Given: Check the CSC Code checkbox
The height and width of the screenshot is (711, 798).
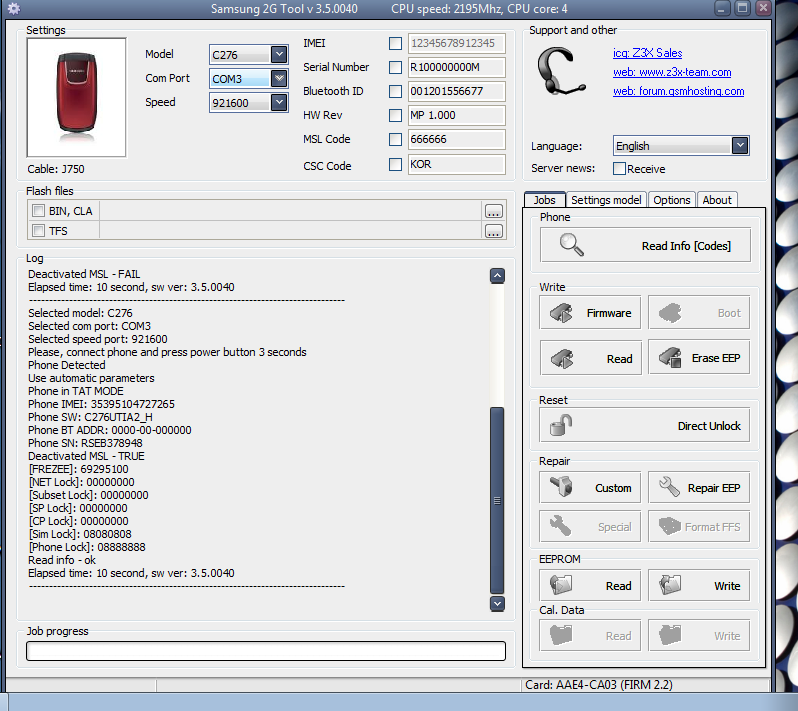Looking at the screenshot, I should (x=395, y=164).
